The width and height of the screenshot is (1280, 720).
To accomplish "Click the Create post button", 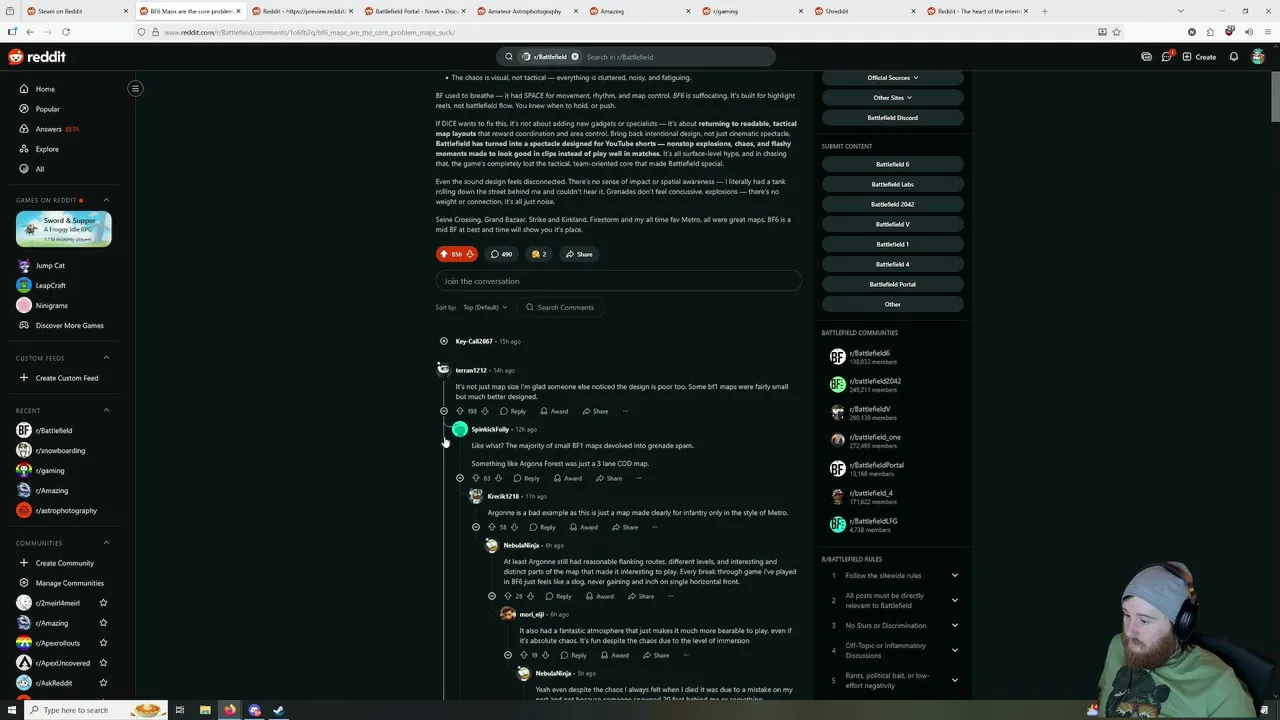I will [x=1199, y=57].
